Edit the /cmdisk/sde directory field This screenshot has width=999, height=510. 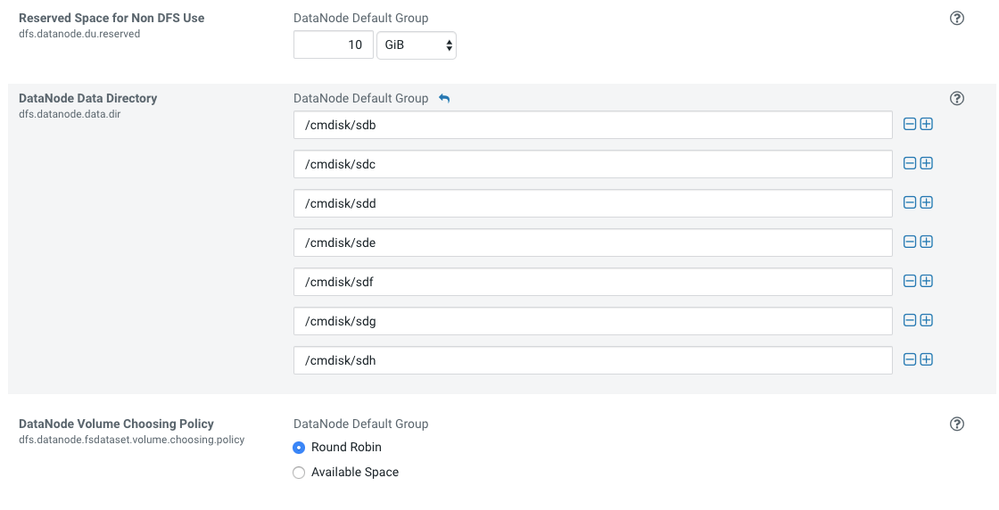[x=593, y=242]
